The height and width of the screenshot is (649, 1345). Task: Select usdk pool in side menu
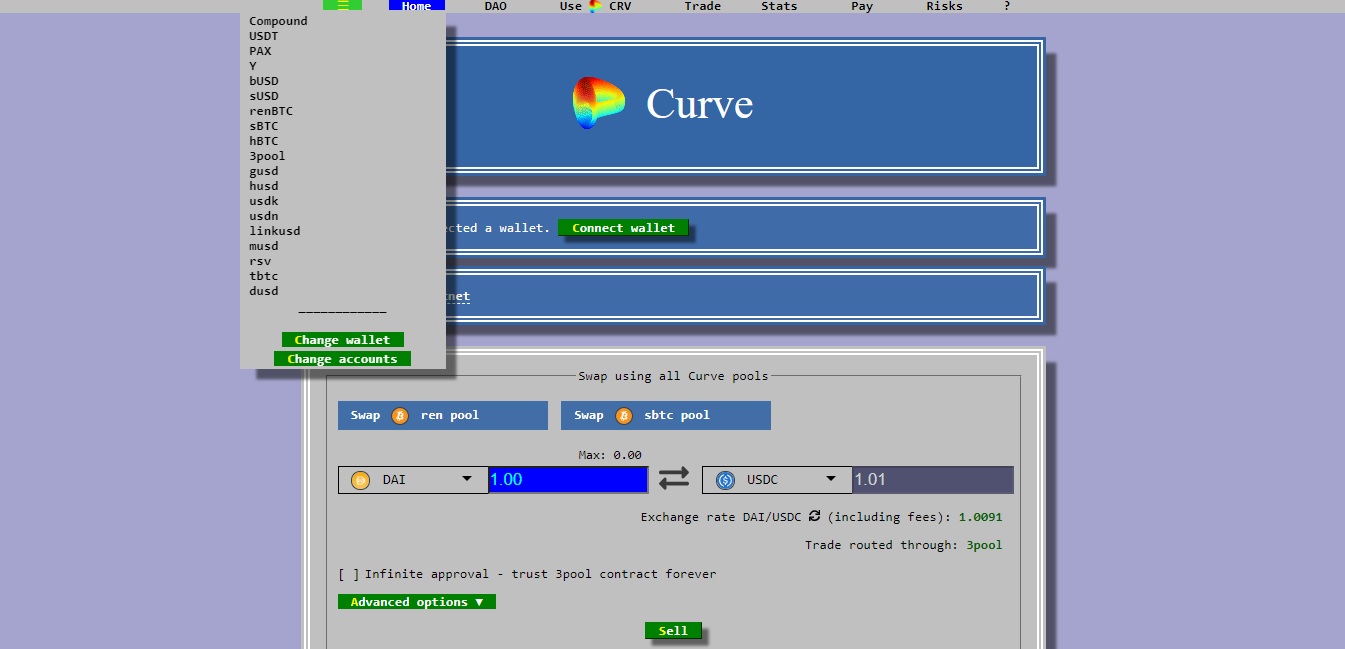point(264,201)
